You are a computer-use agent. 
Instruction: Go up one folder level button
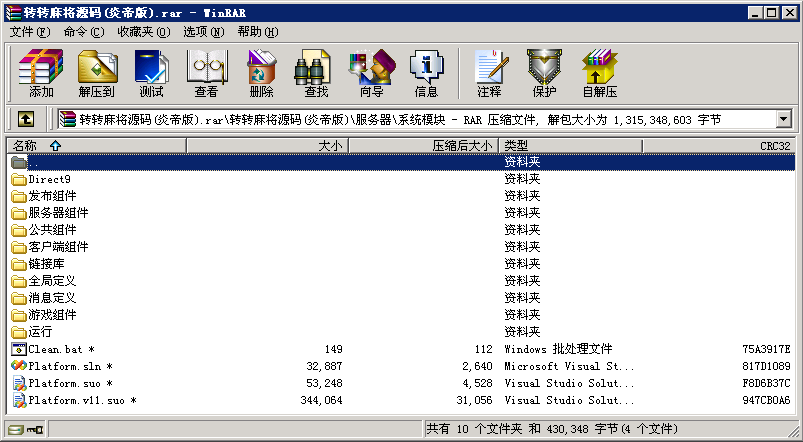(26, 120)
